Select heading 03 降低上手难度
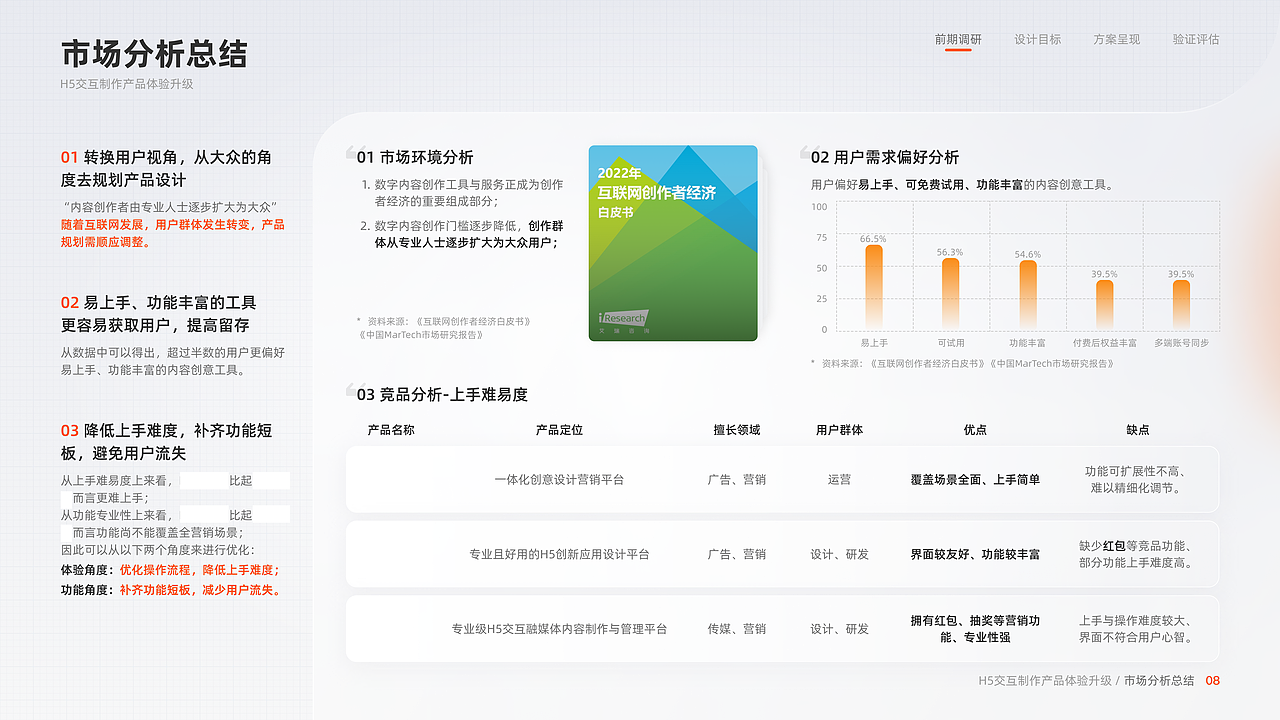The image size is (1280, 720). point(166,442)
